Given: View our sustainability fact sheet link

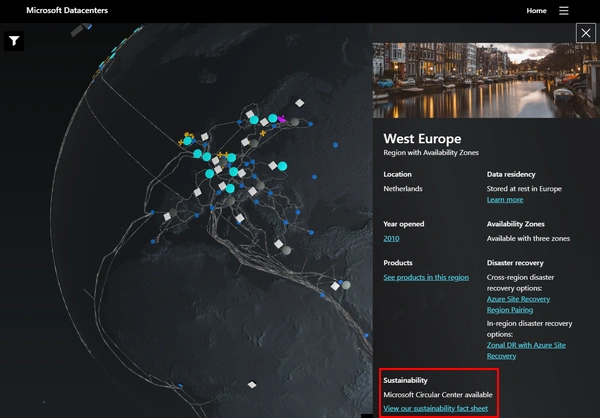Looking at the screenshot, I should click(435, 408).
